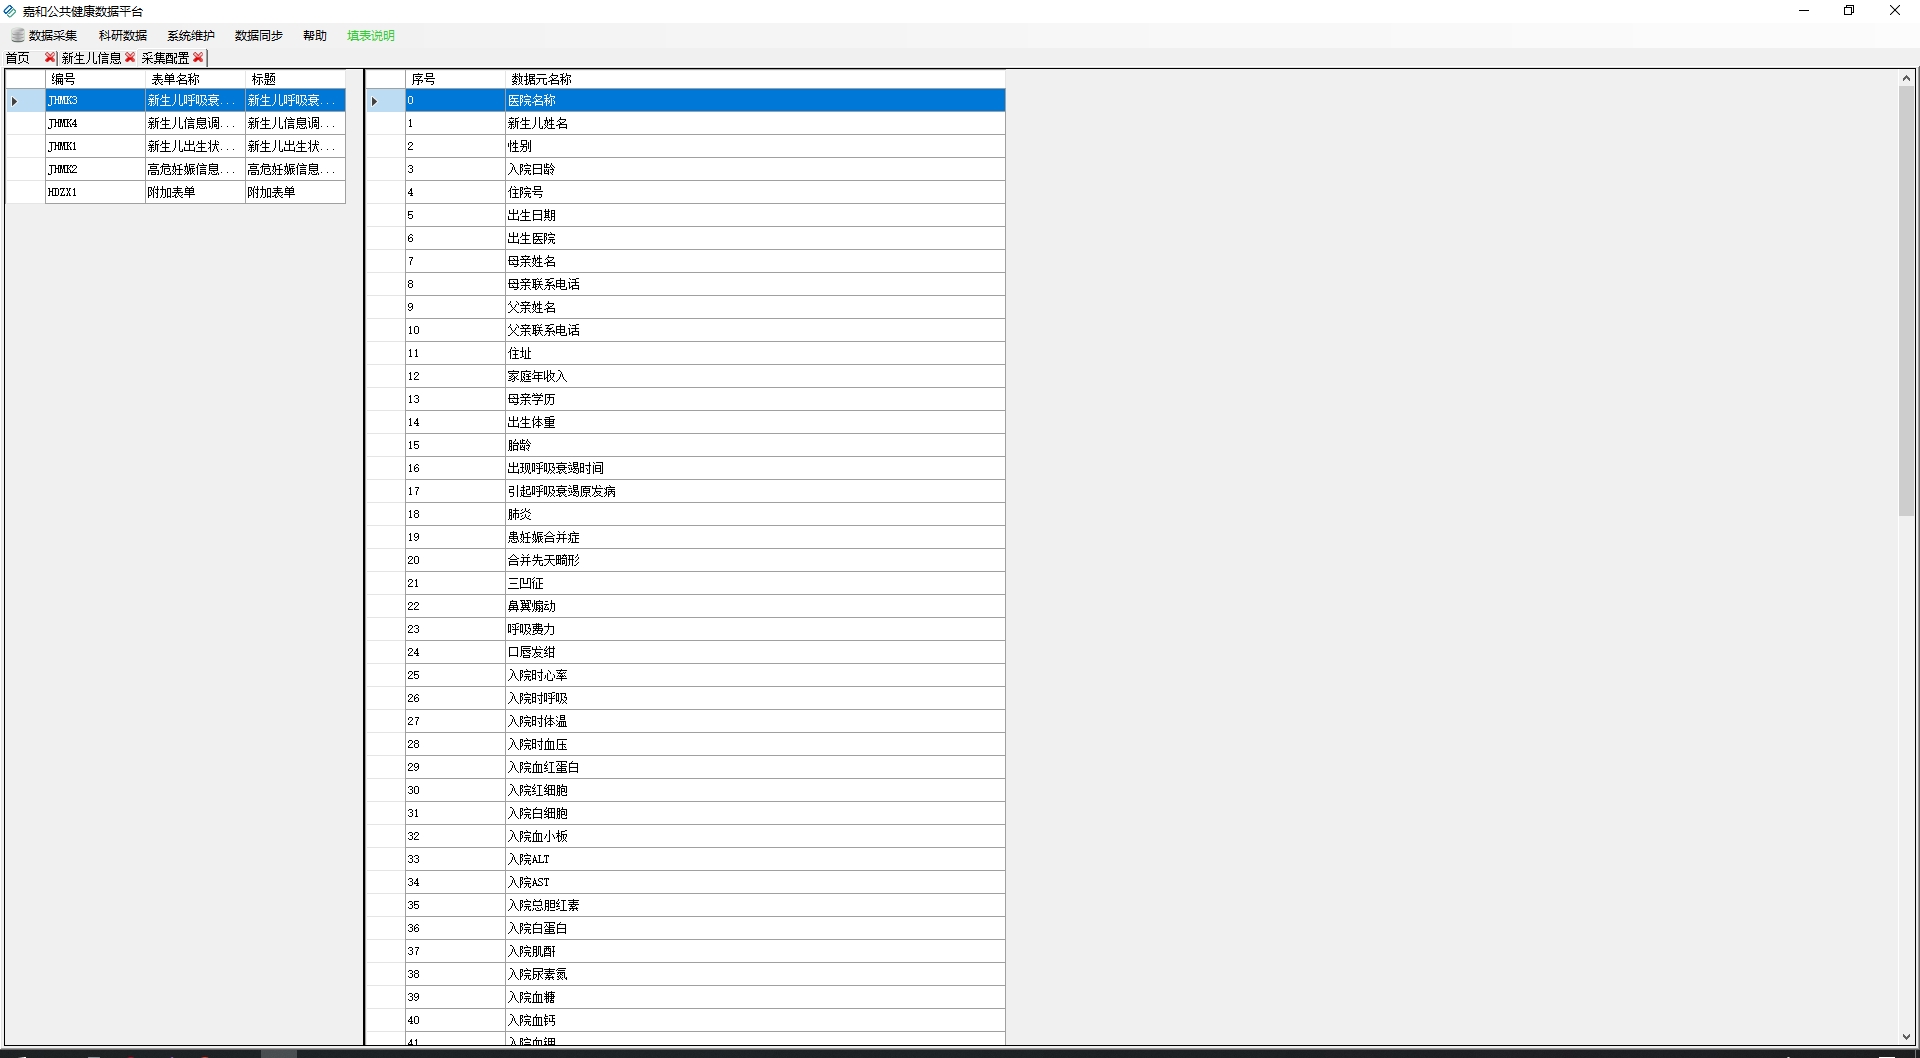Click the 标题 column header in left table
This screenshot has height=1058, width=1920.
coord(295,79)
